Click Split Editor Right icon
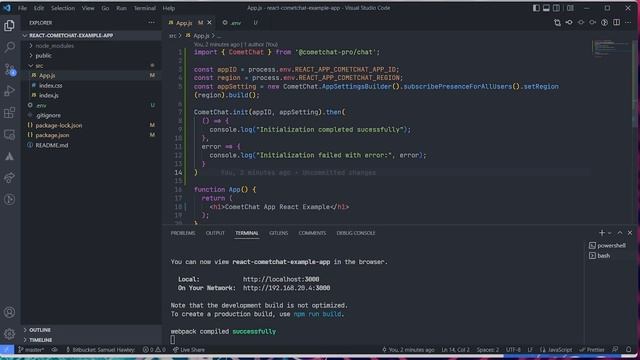 pos(616,22)
